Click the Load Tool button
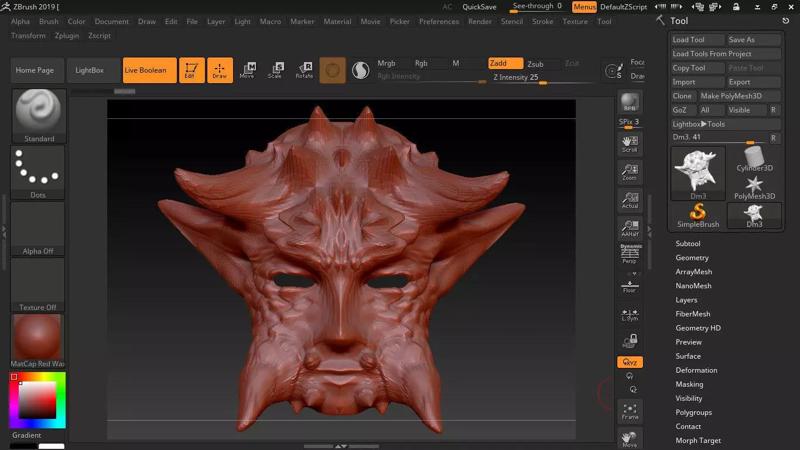This screenshot has width=800, height=450. click(689, 40)
